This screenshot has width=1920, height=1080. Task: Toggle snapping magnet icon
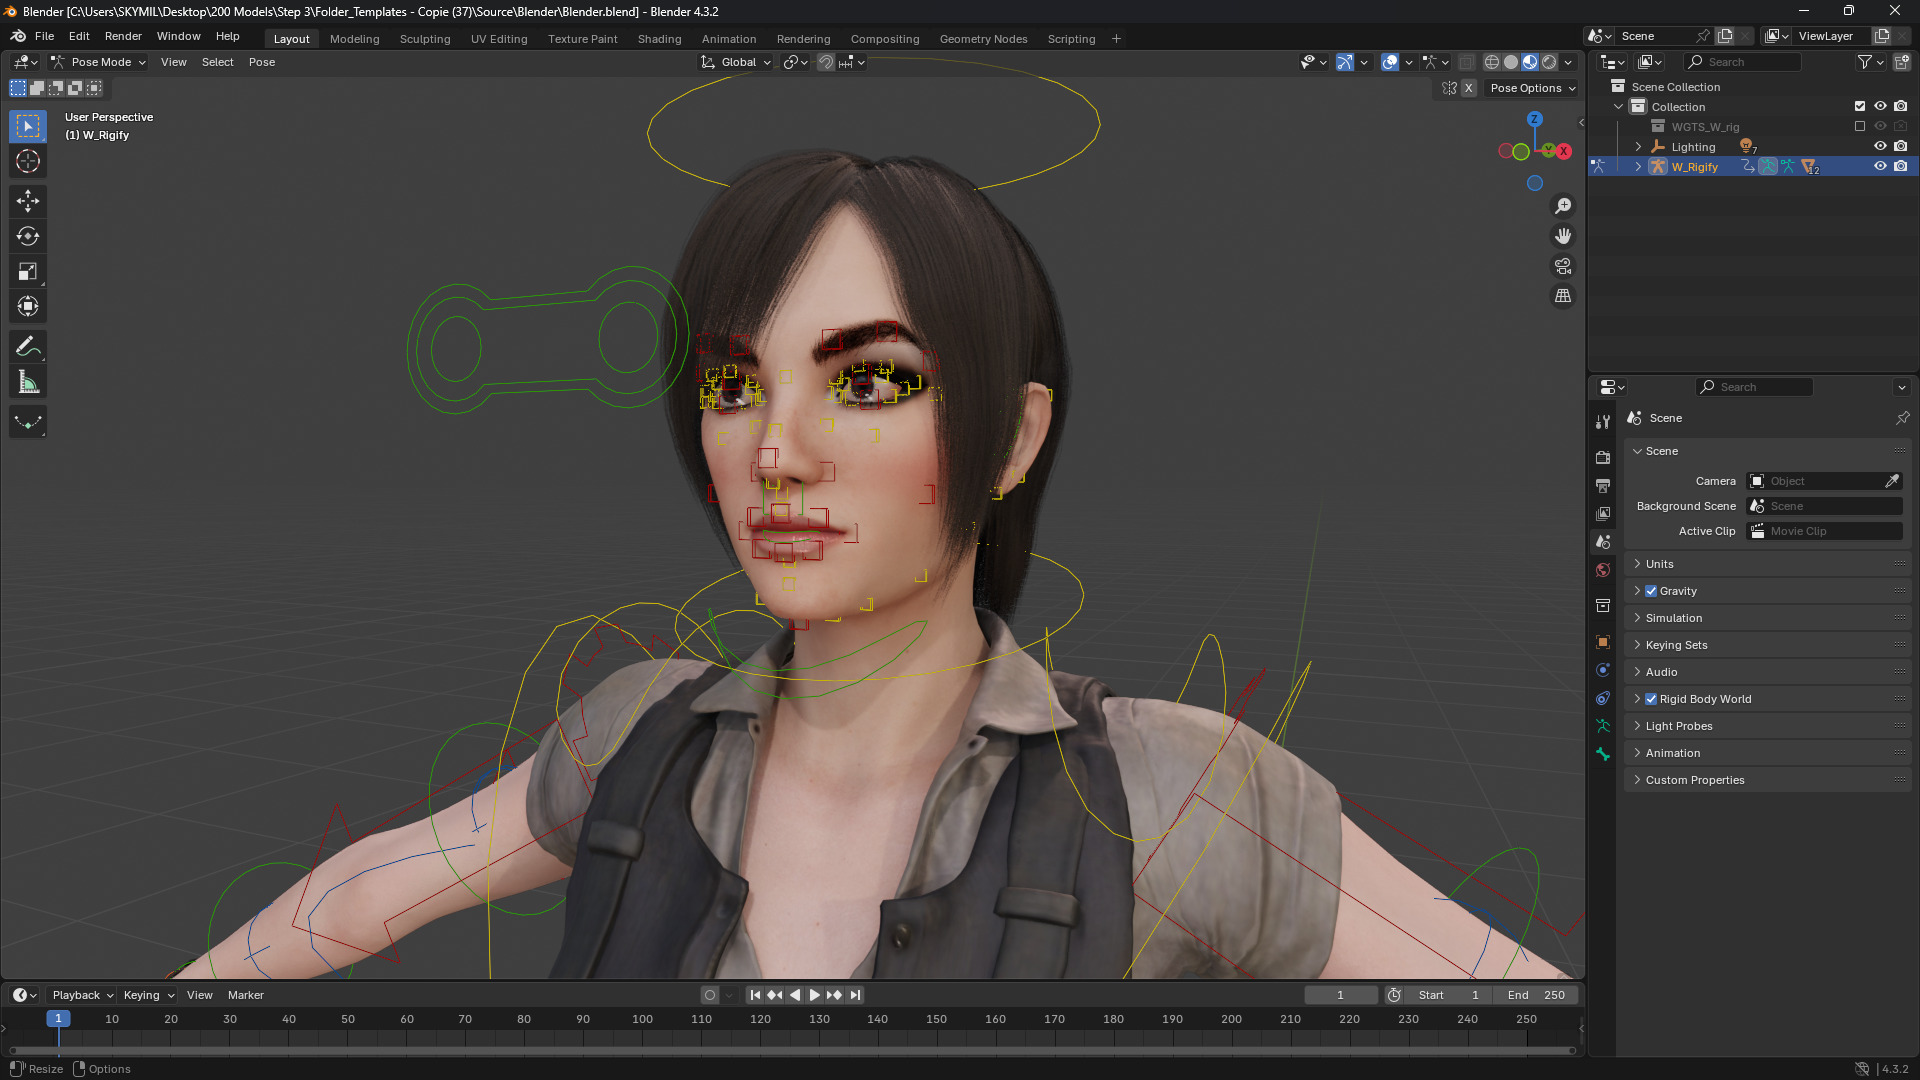(826, 62)
